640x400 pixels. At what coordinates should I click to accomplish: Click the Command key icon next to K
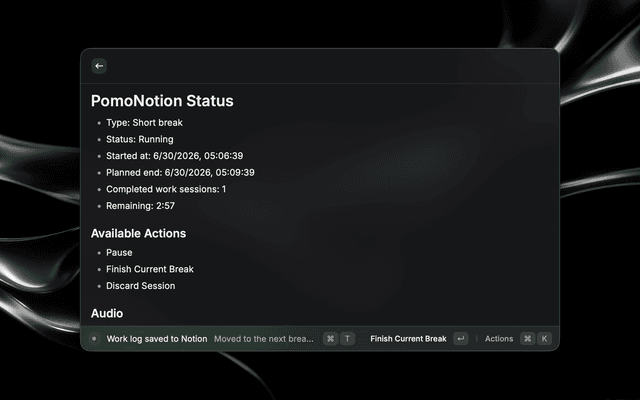pos(528,339)
